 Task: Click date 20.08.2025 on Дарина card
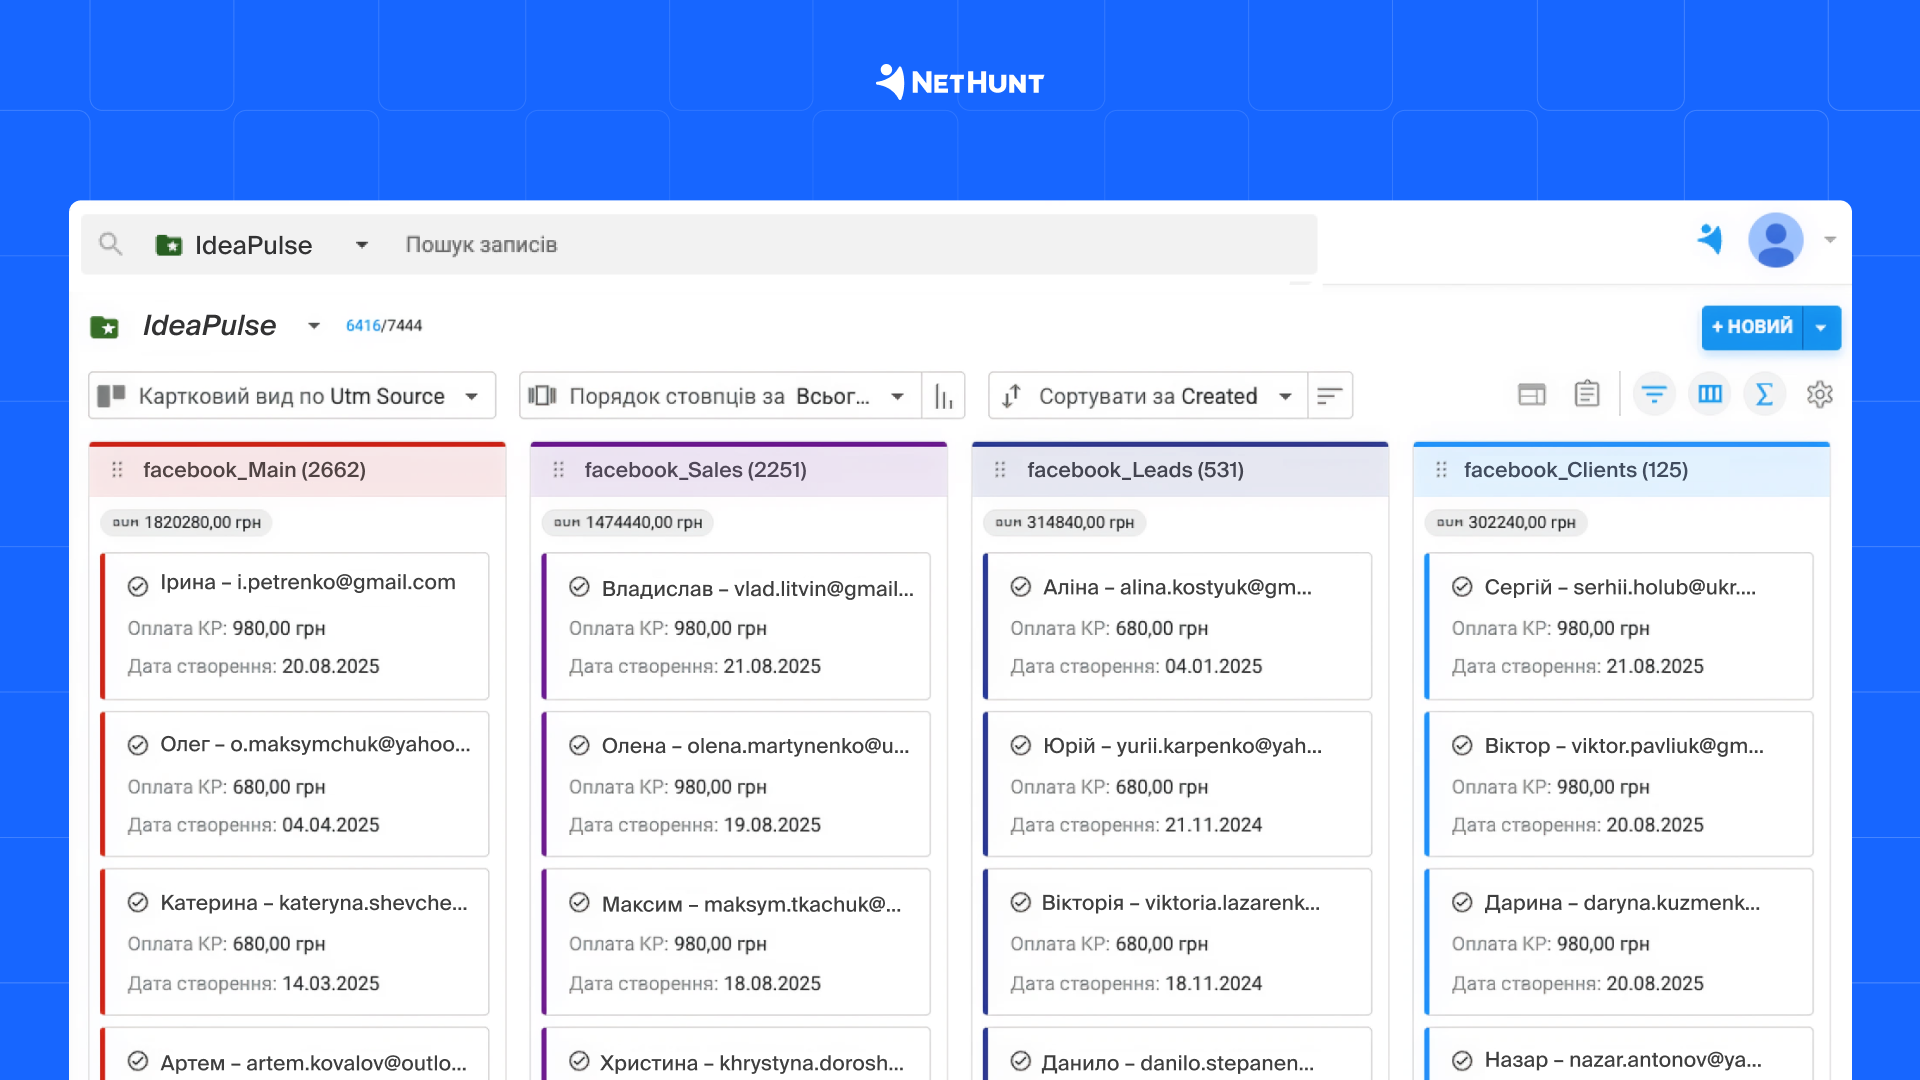click(1655, 984)
